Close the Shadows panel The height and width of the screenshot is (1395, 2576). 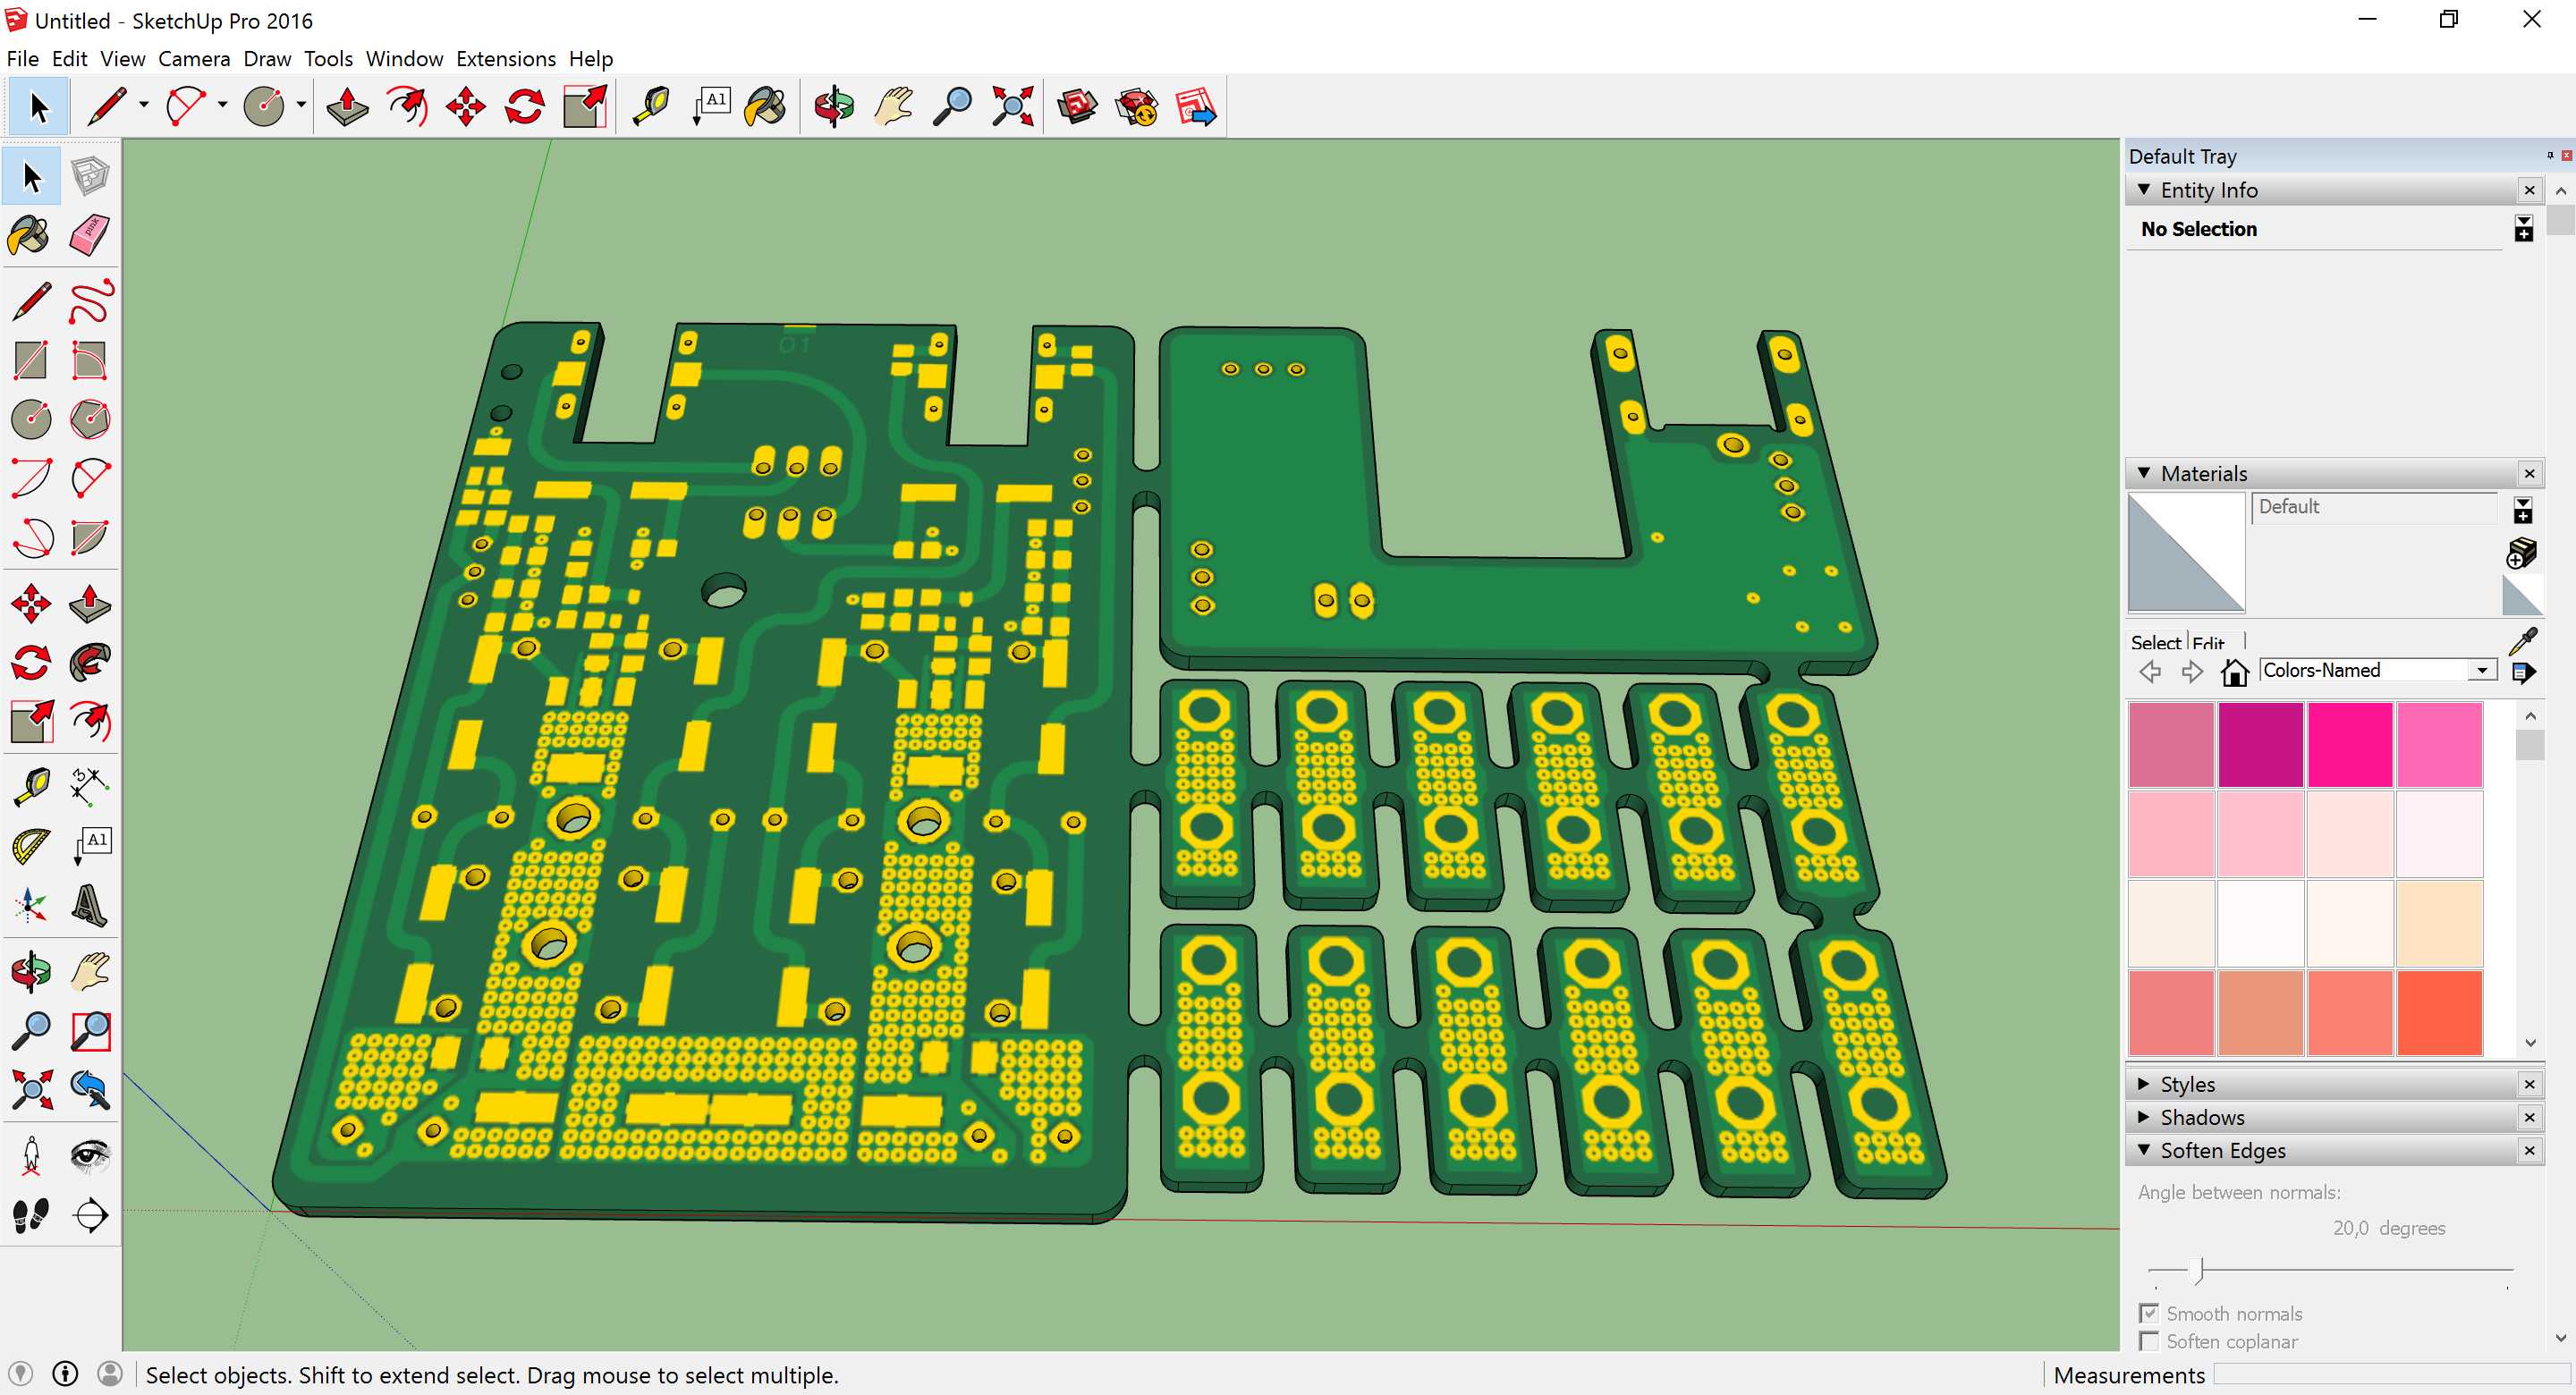click(x=2530, y=1117)
